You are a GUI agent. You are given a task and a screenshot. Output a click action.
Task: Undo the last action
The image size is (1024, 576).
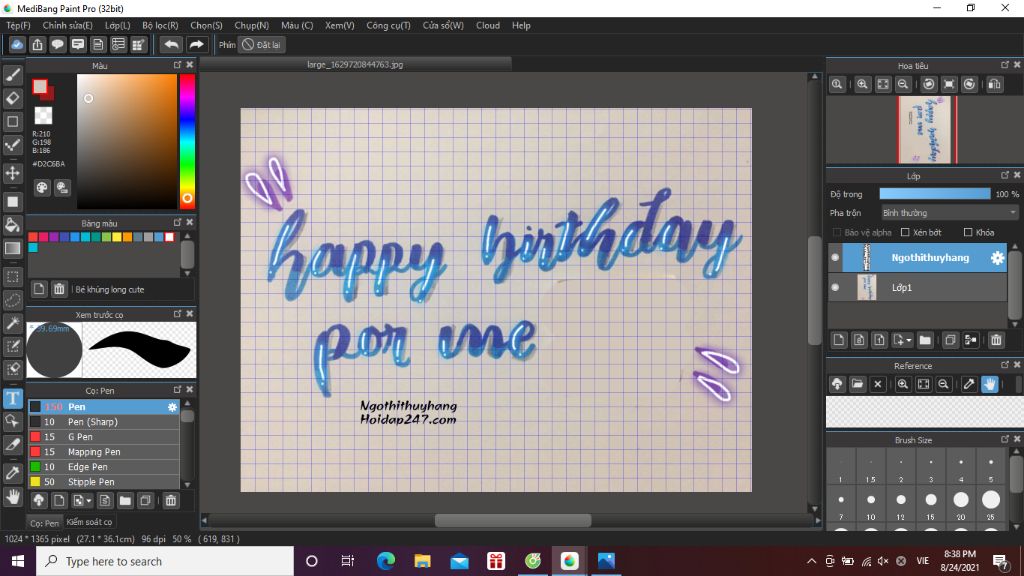(171, 44)
